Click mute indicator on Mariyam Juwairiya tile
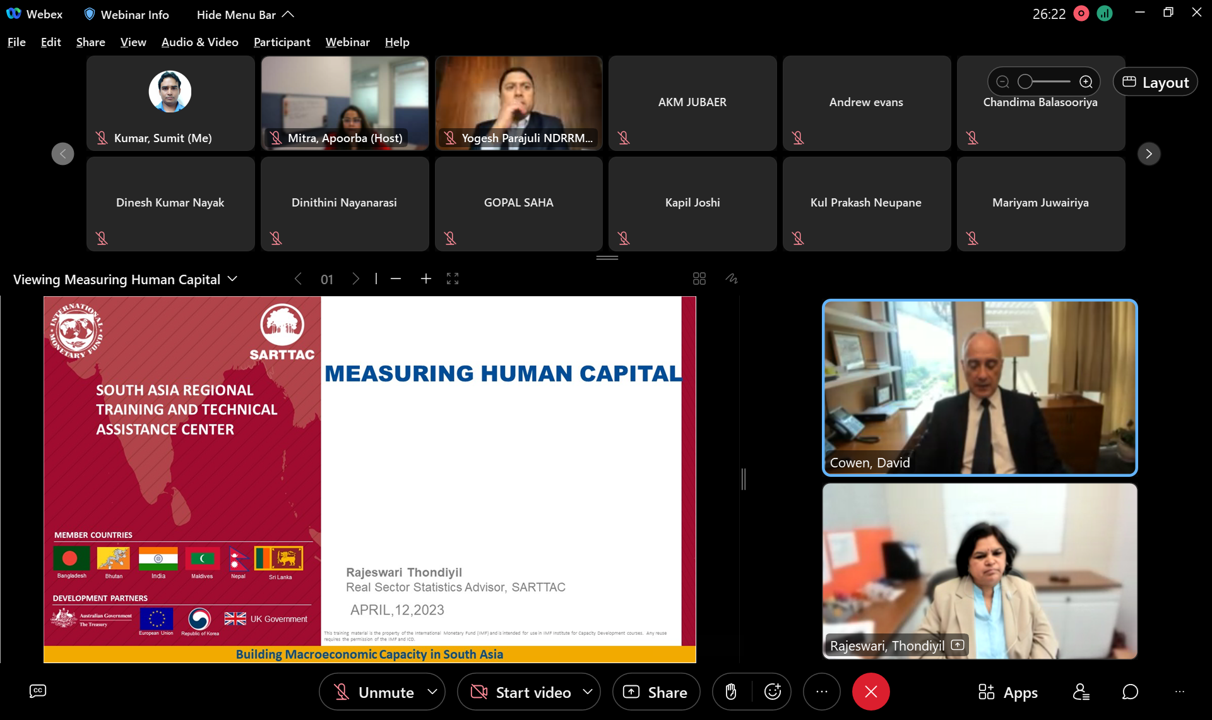This screenshot has height=720, width=1212. (x=972, y=238)
